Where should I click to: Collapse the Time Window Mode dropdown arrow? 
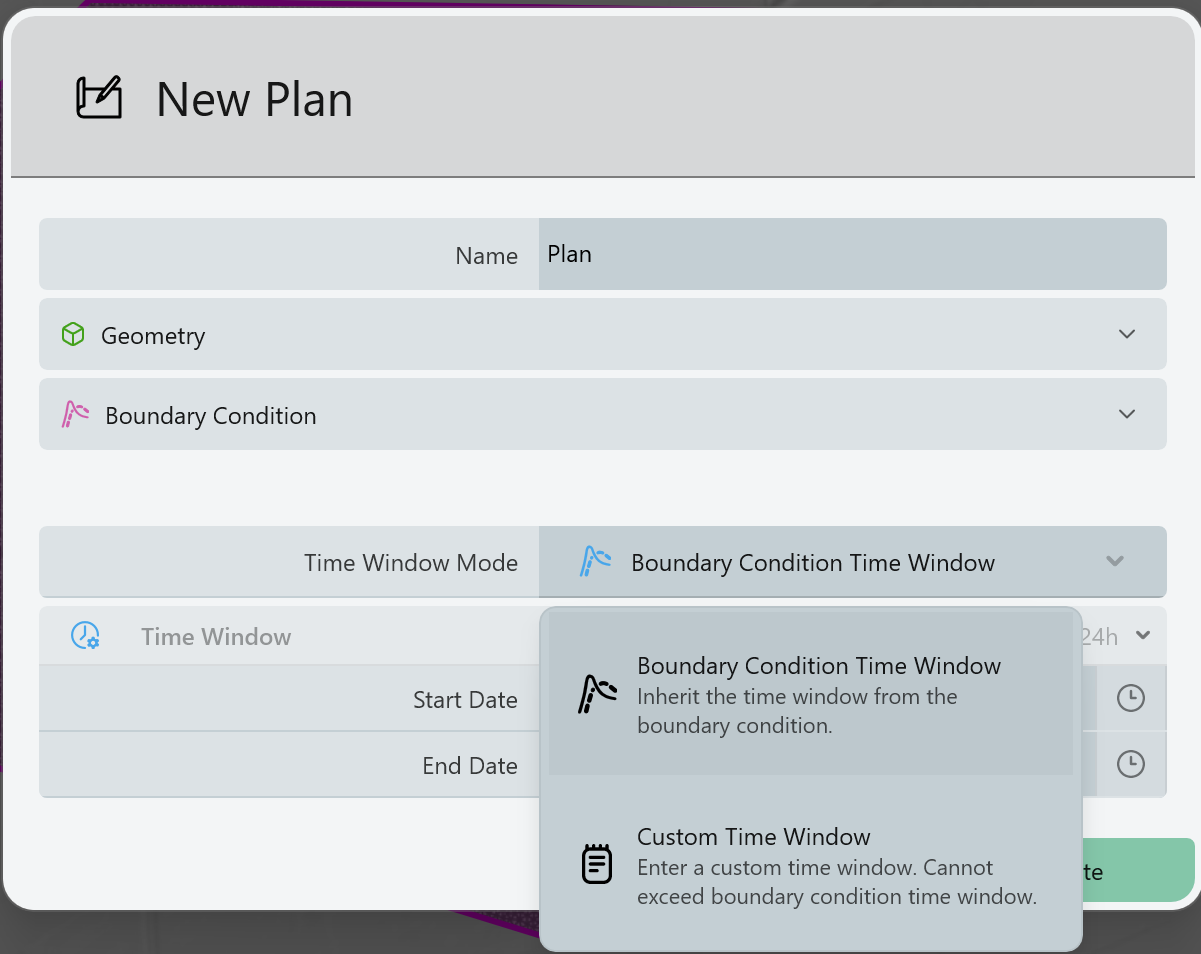pos(1115,561)
